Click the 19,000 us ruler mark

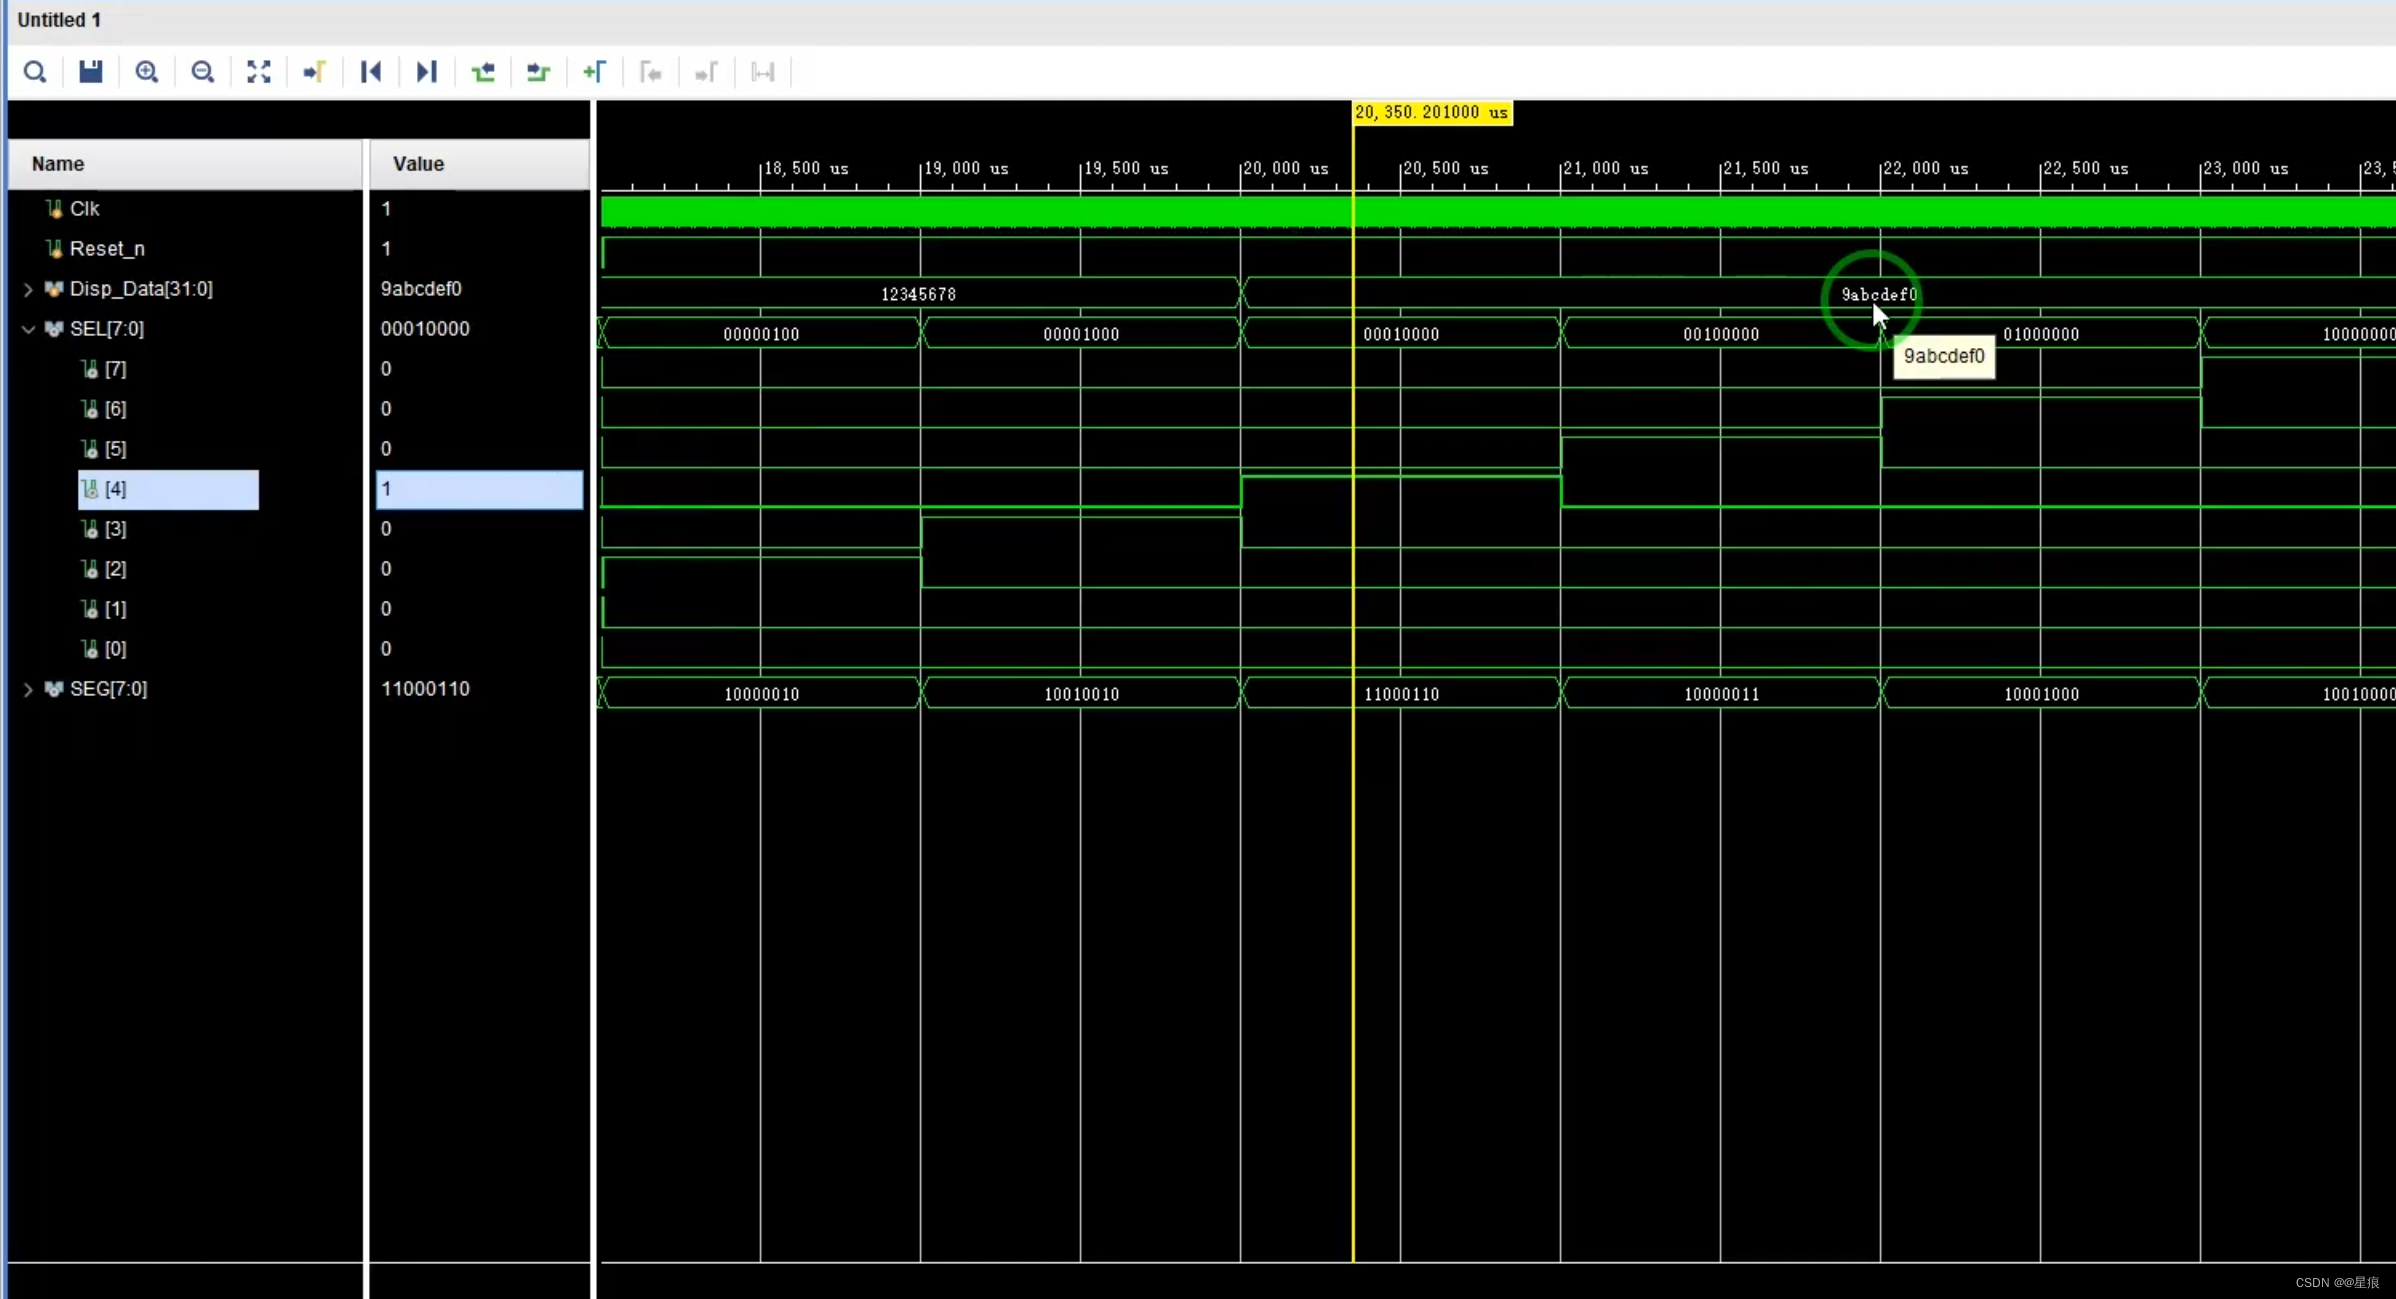pos(965,169)
